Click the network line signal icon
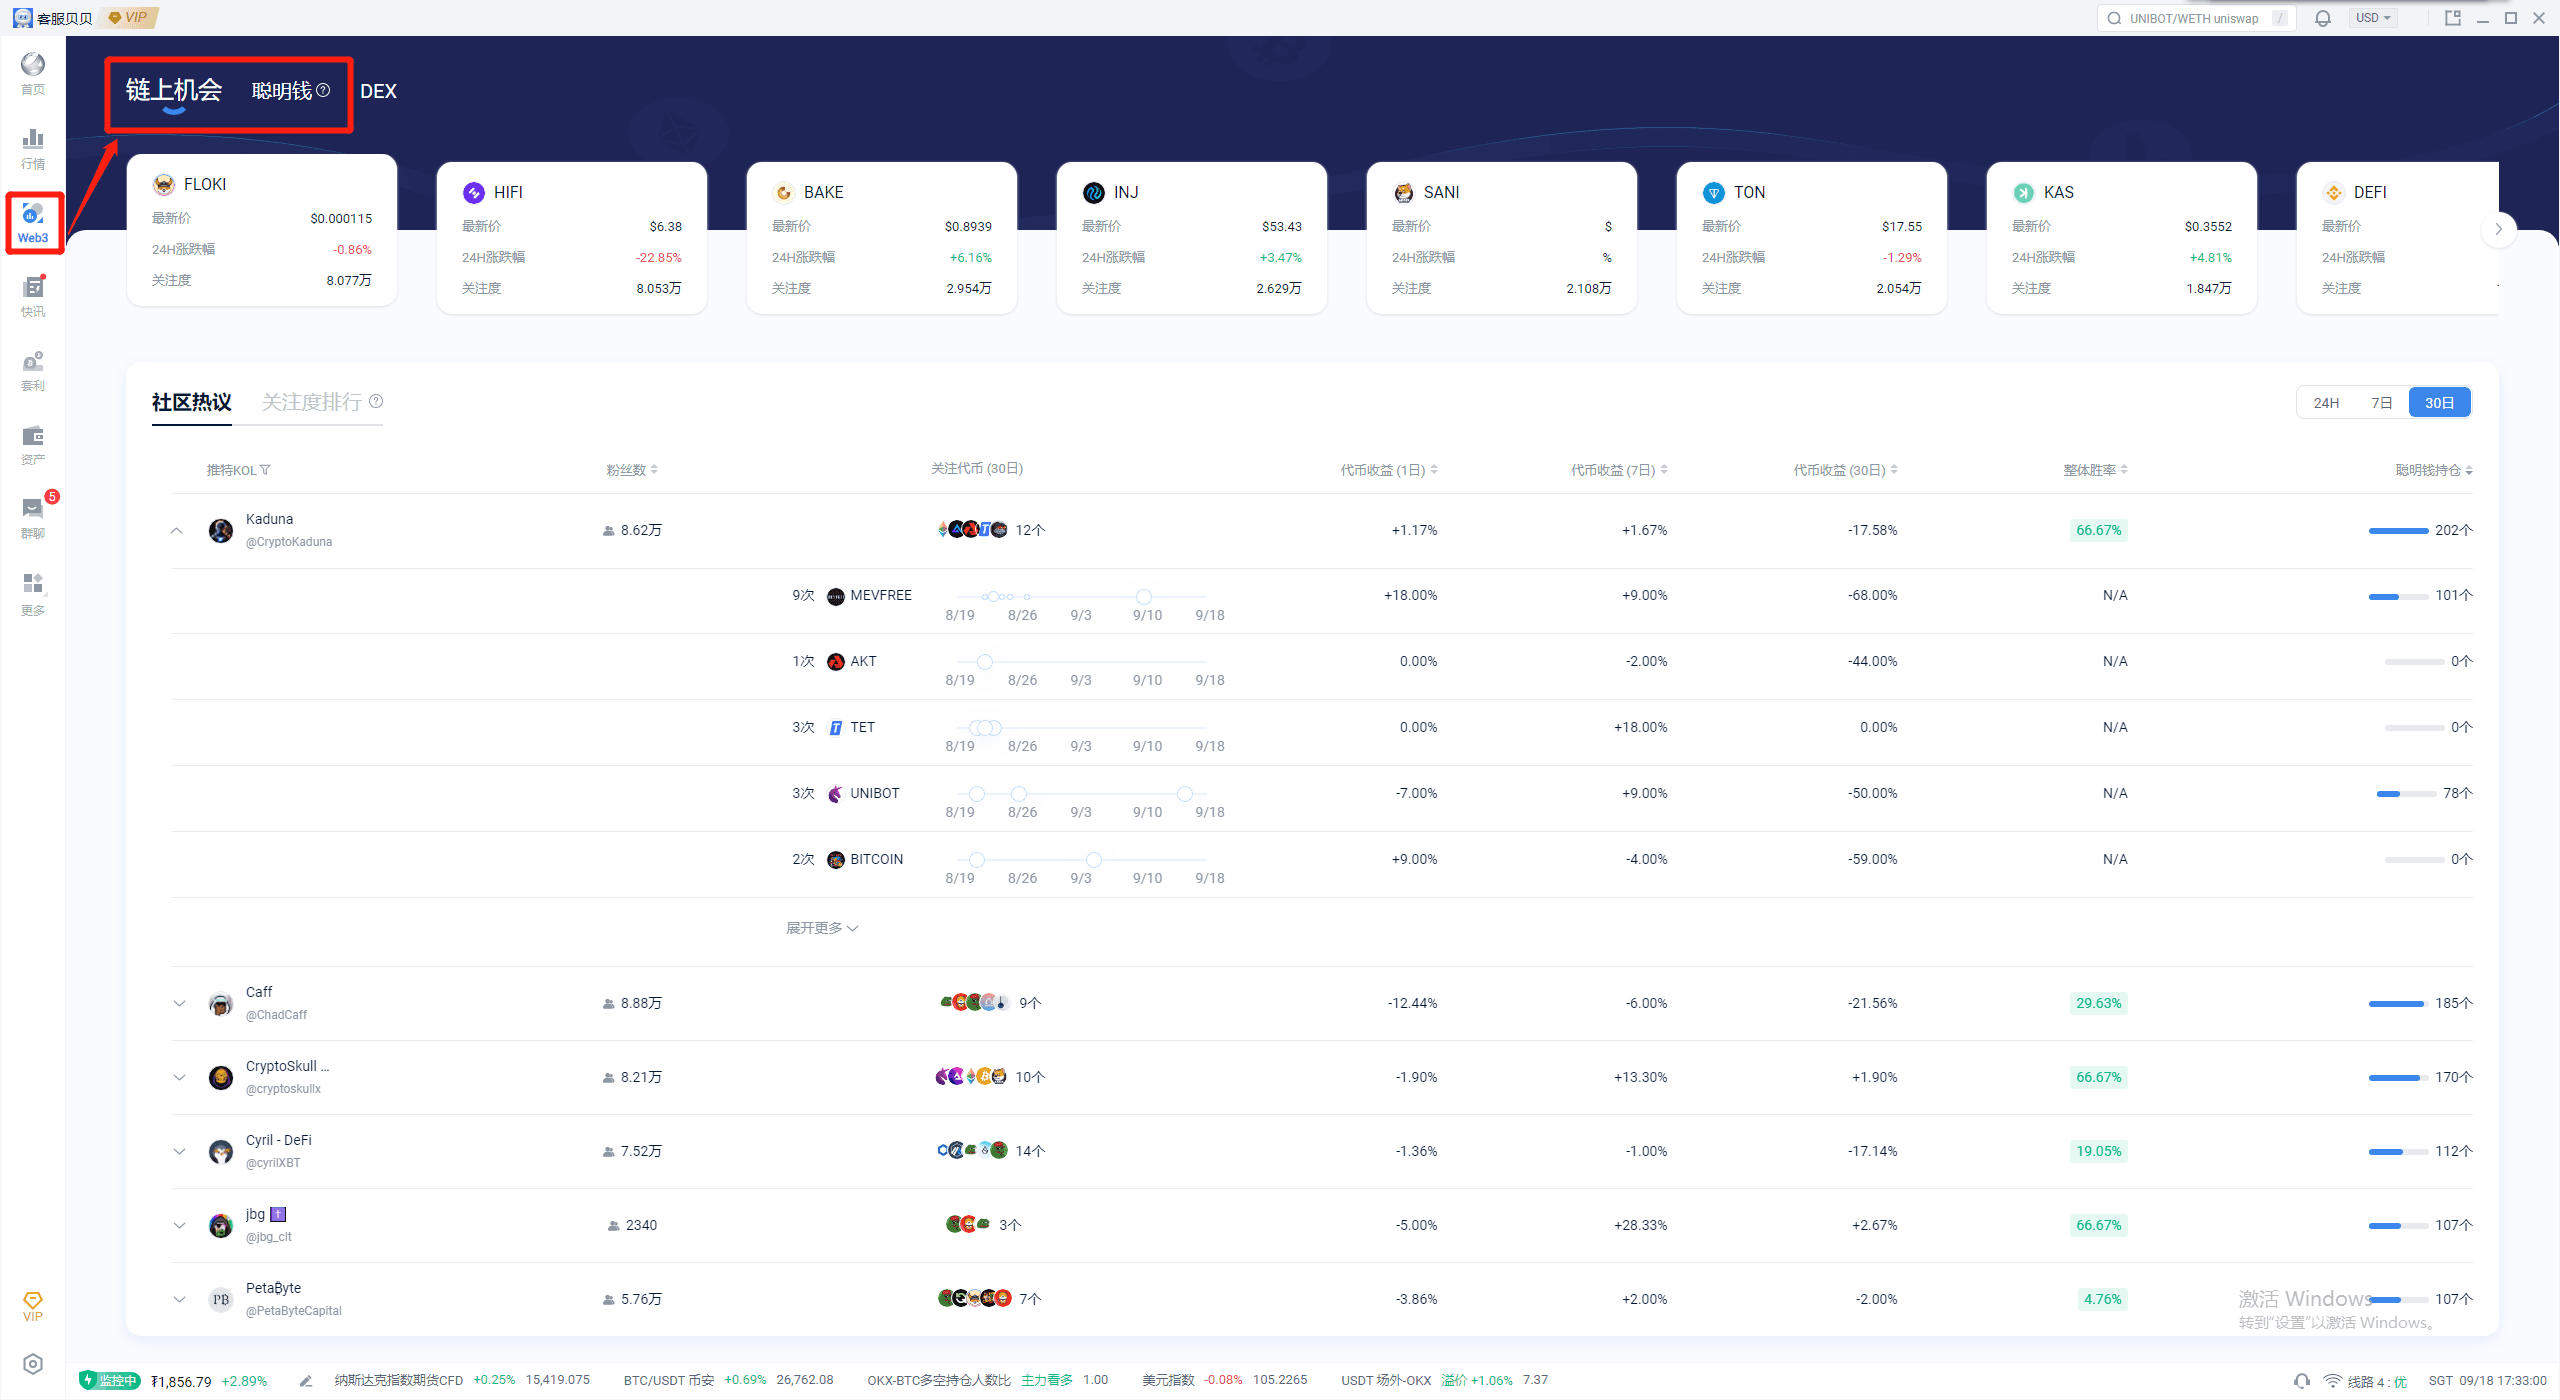The image size is (2560, 1400). [2332, 1381]
